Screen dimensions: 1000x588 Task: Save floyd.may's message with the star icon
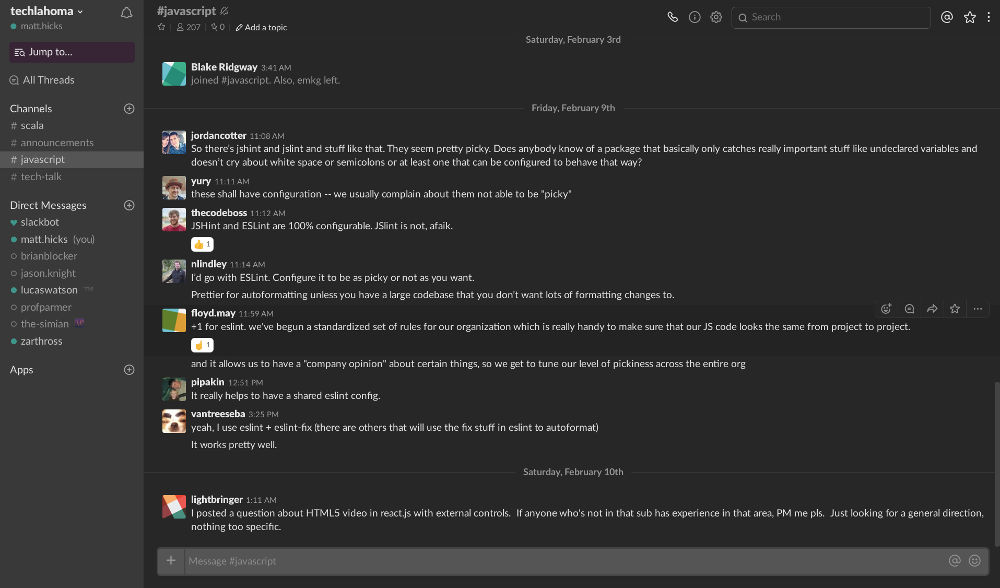954,309
